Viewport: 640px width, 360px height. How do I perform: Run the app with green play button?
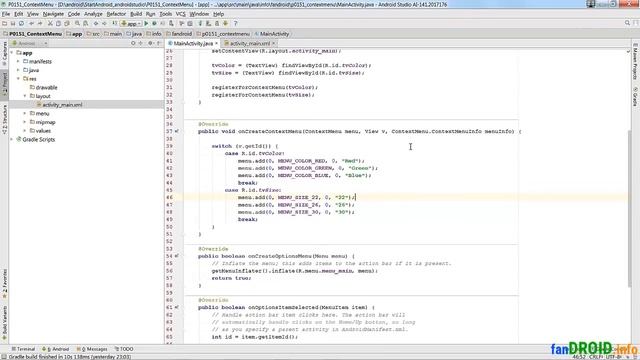[146, 24]
